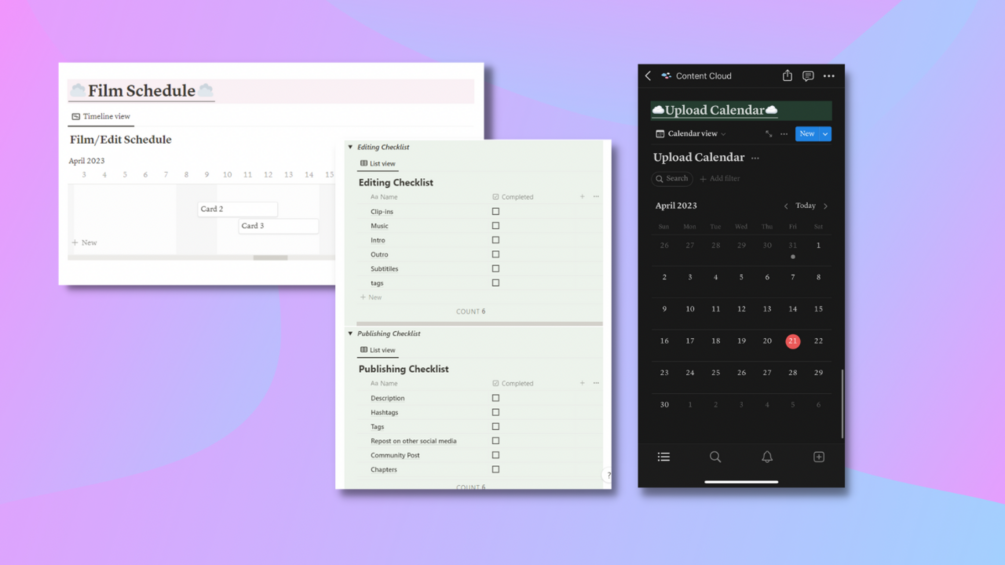Check the Intro checkbox
Viewport: 1005px width, 565px height.
coord(495,240)
